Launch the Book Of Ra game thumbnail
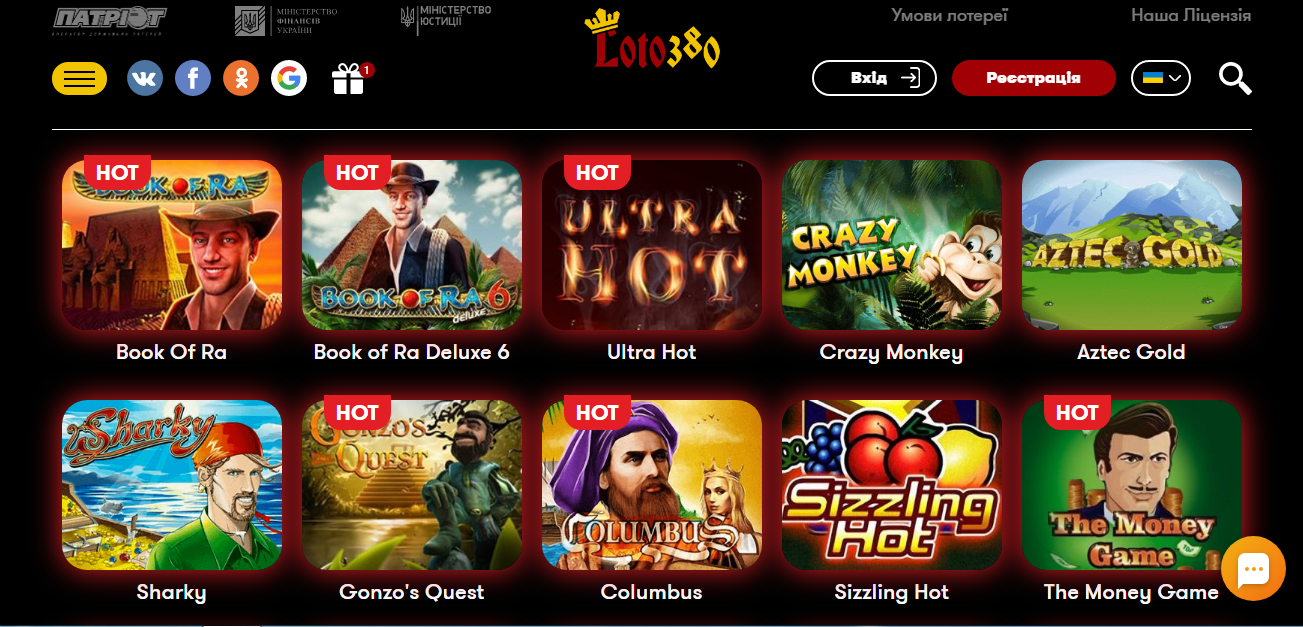Screen dimensions: 1303x627 [172, 245]
